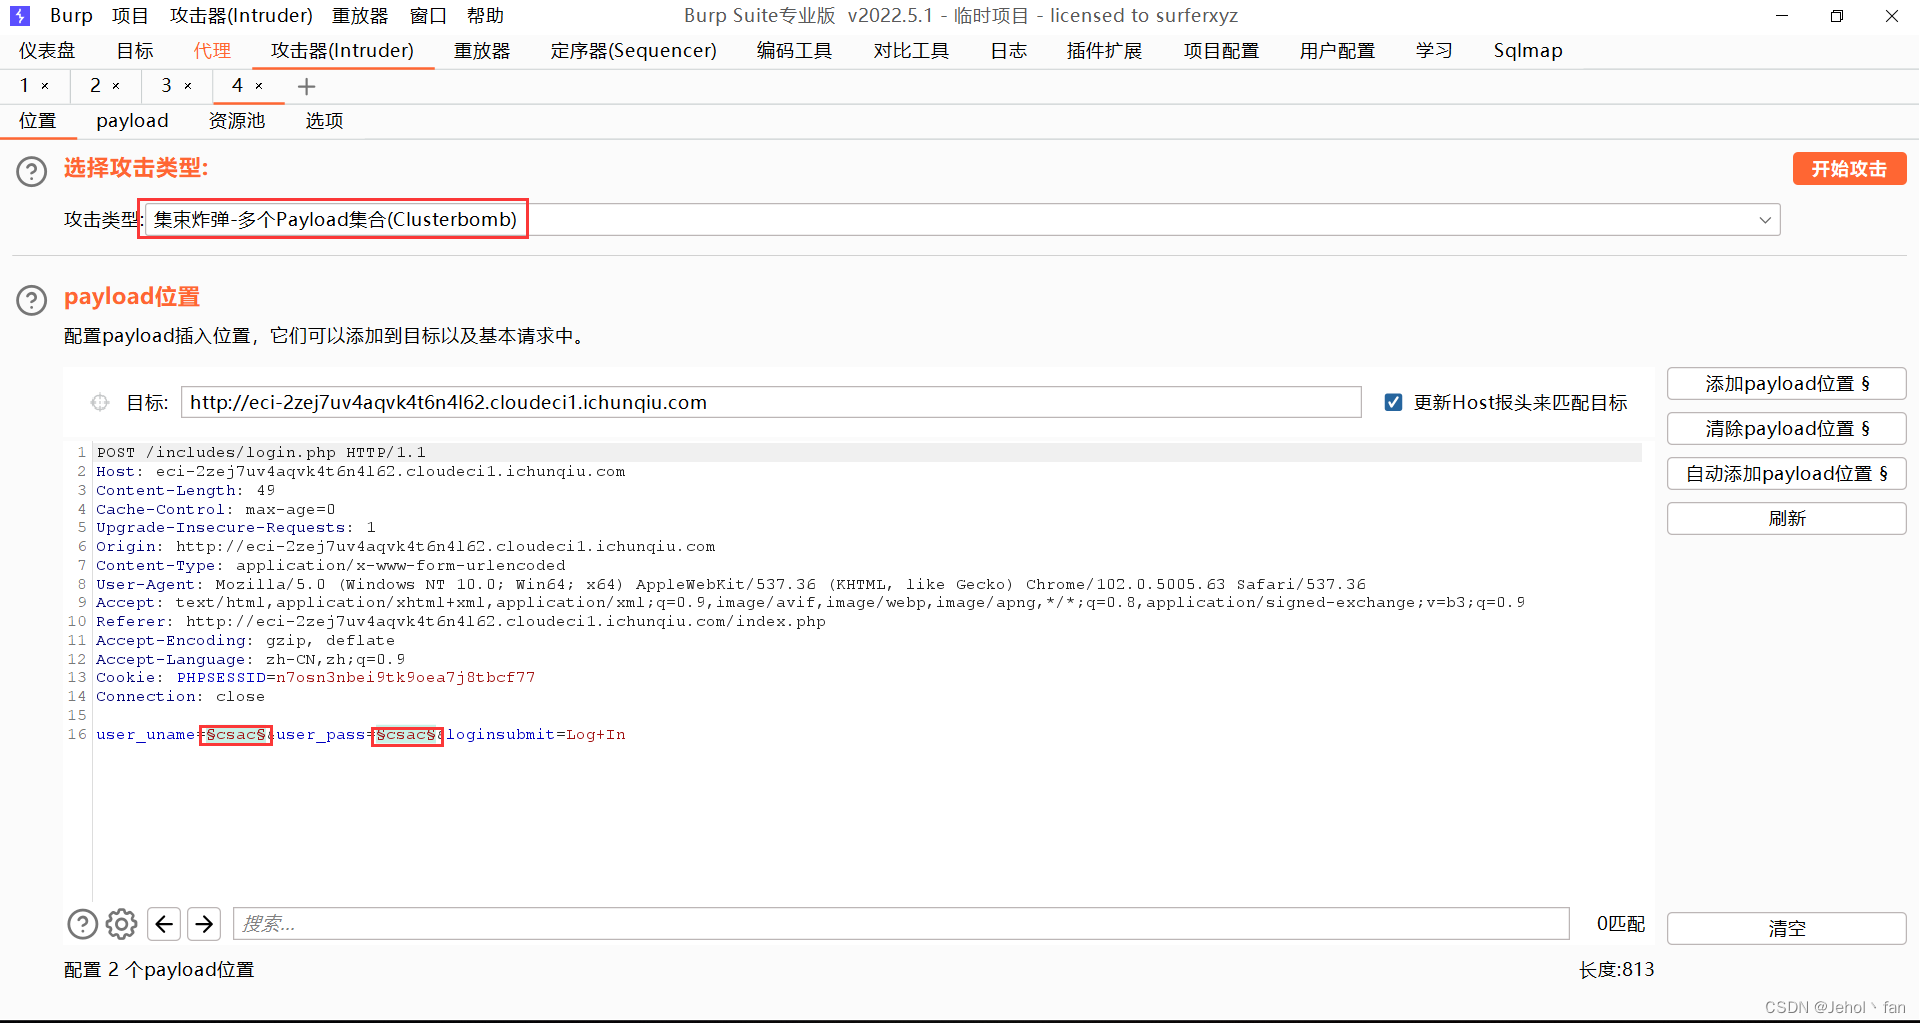
Task: Click the Connection: close header line
Action: pos(180,697)
